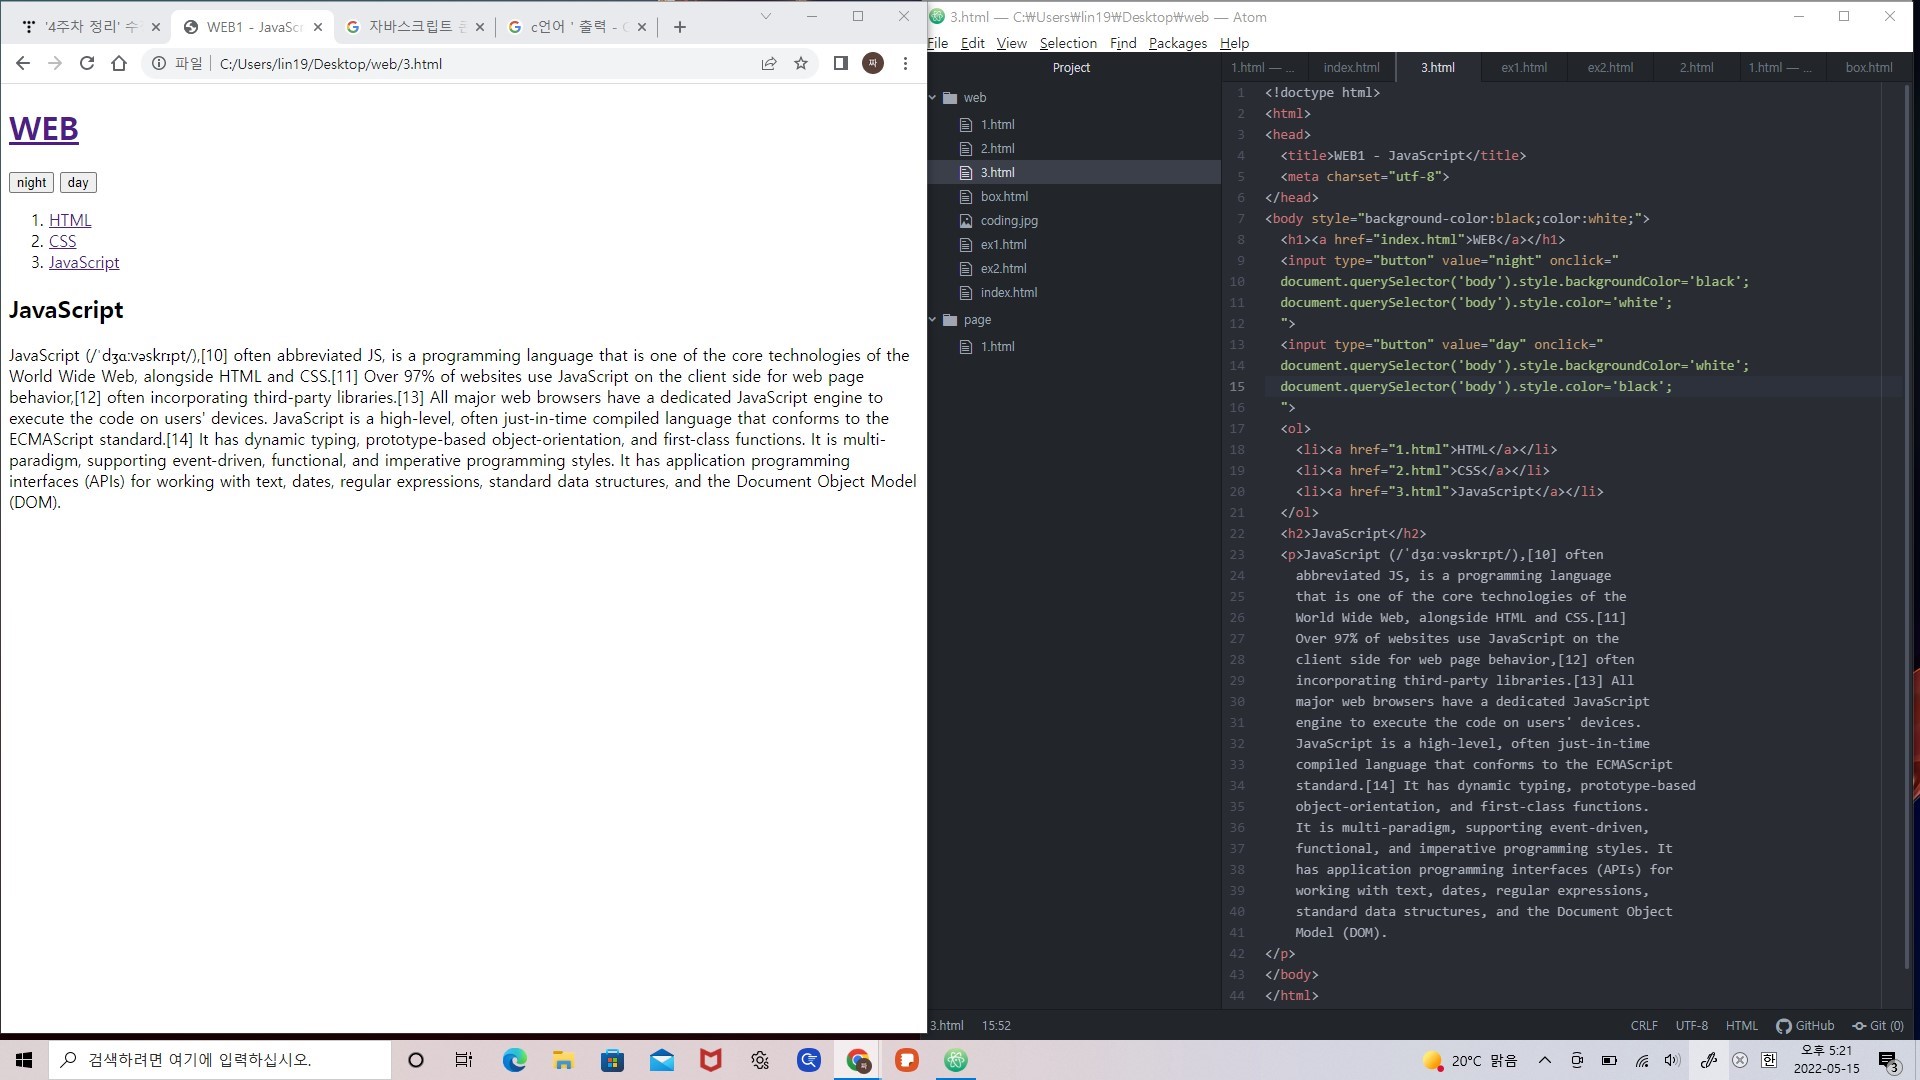Open Chrome side panel icon
The height and width of the screenshot is (1080, 1920).
click(x=840, y=63)
